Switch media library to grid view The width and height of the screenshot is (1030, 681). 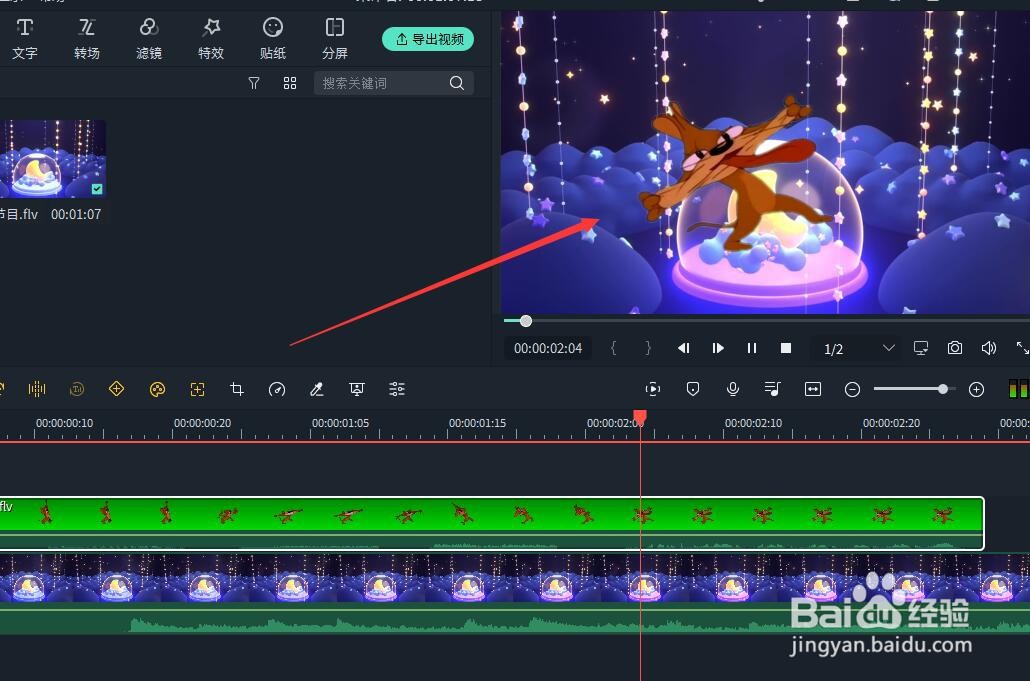[x=290, y=83]
